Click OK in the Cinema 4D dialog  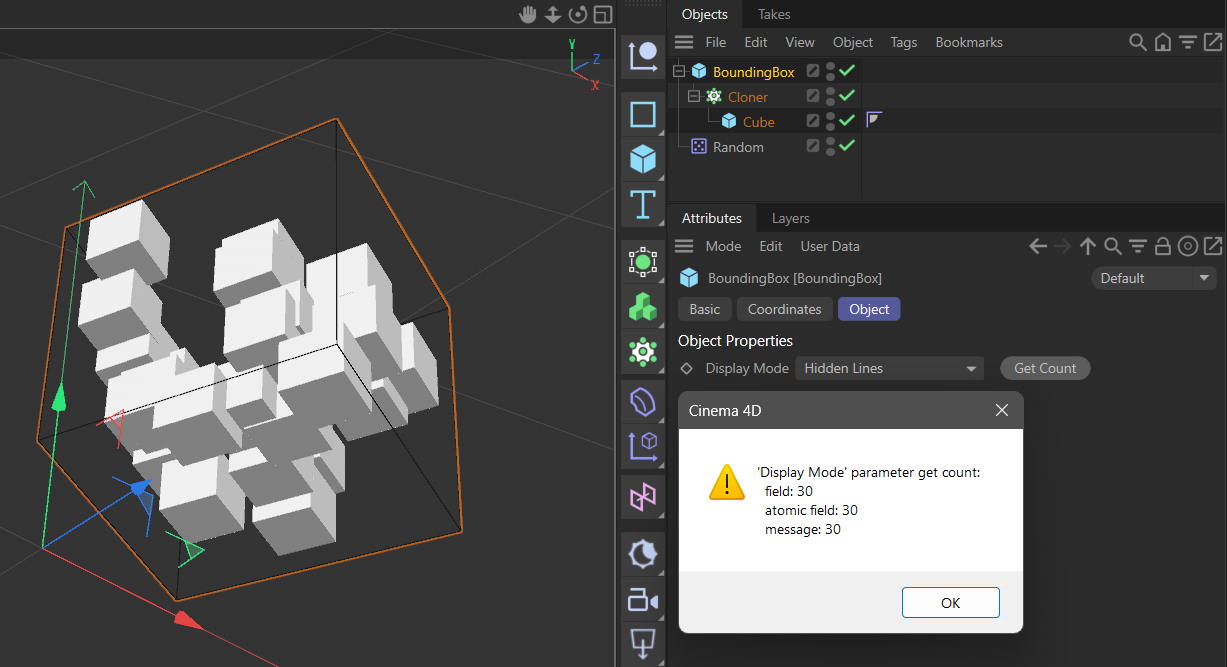point(950,602)
